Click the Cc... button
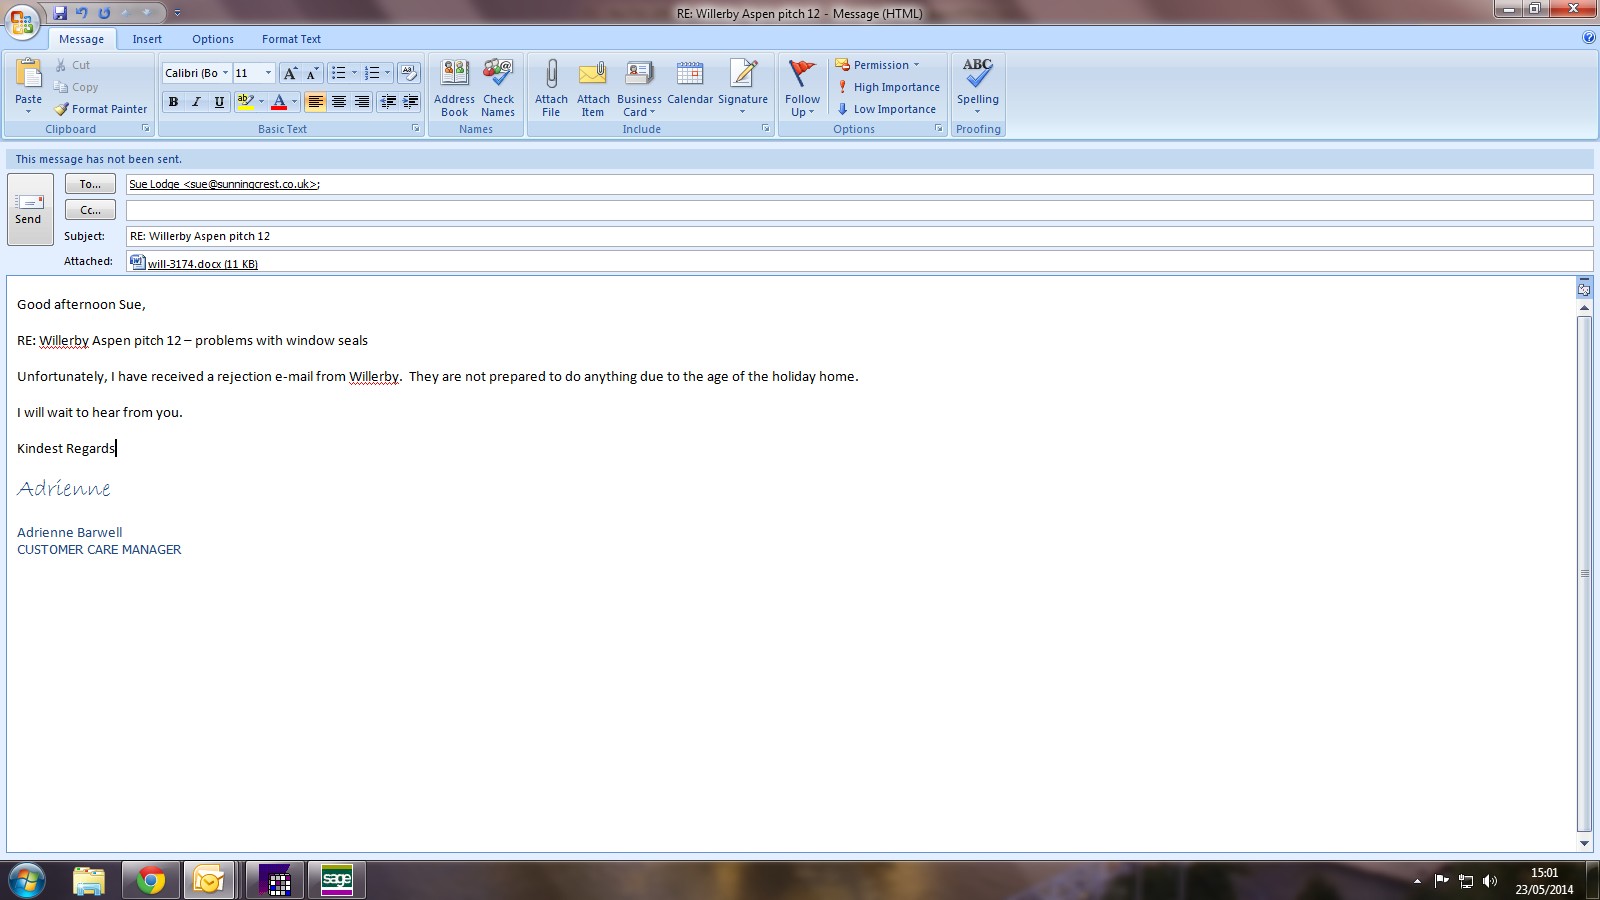This screenshot has height=900, width=1600. (x=90, y=210)
